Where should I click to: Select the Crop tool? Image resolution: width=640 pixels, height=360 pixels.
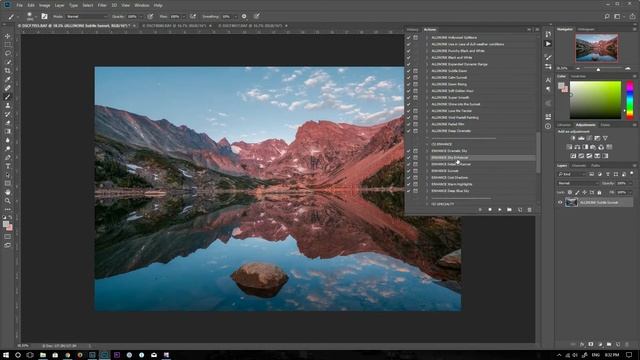pyautogui.click(x=7, y=71)
